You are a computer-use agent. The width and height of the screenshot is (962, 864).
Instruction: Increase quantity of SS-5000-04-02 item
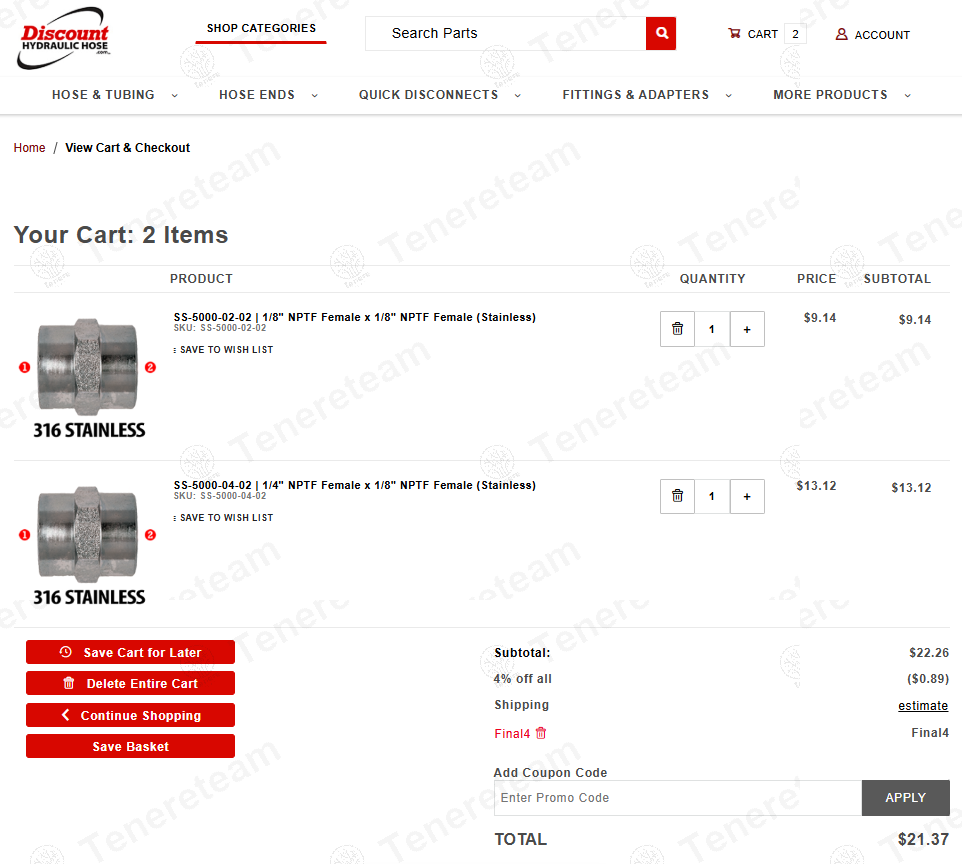(x=747, y=496)
